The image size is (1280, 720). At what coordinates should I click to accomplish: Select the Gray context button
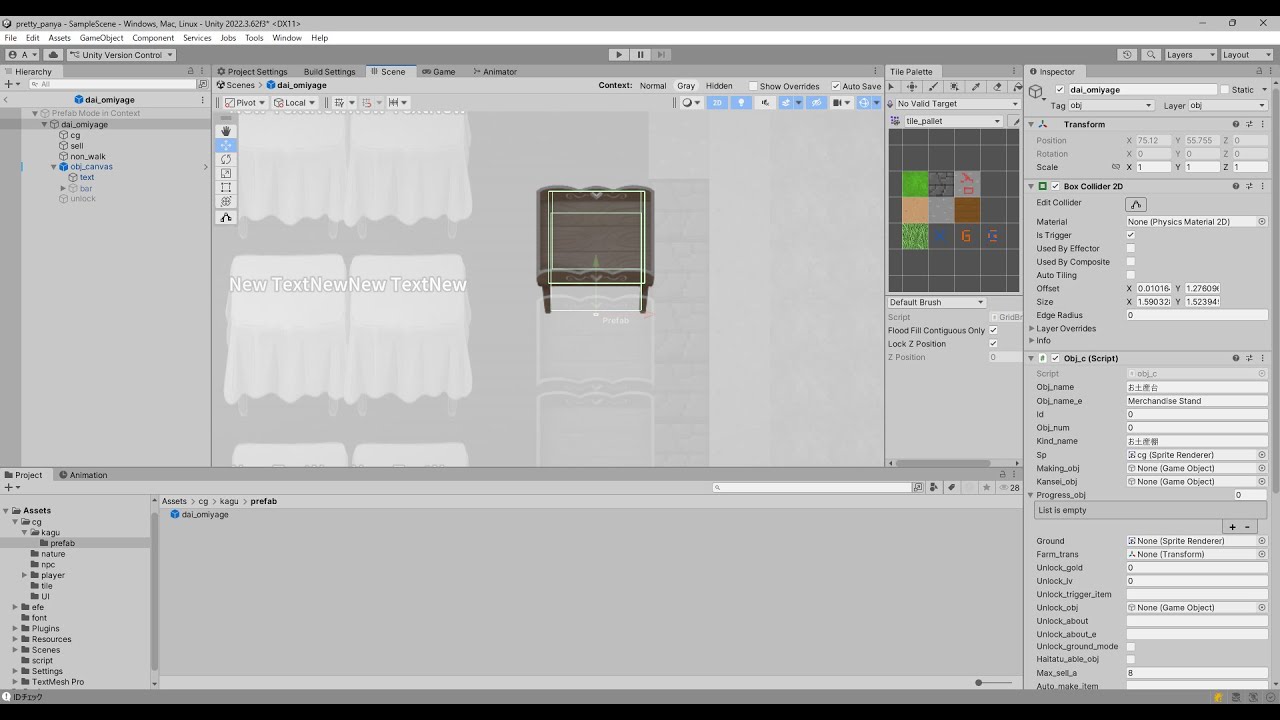point(686,86)
